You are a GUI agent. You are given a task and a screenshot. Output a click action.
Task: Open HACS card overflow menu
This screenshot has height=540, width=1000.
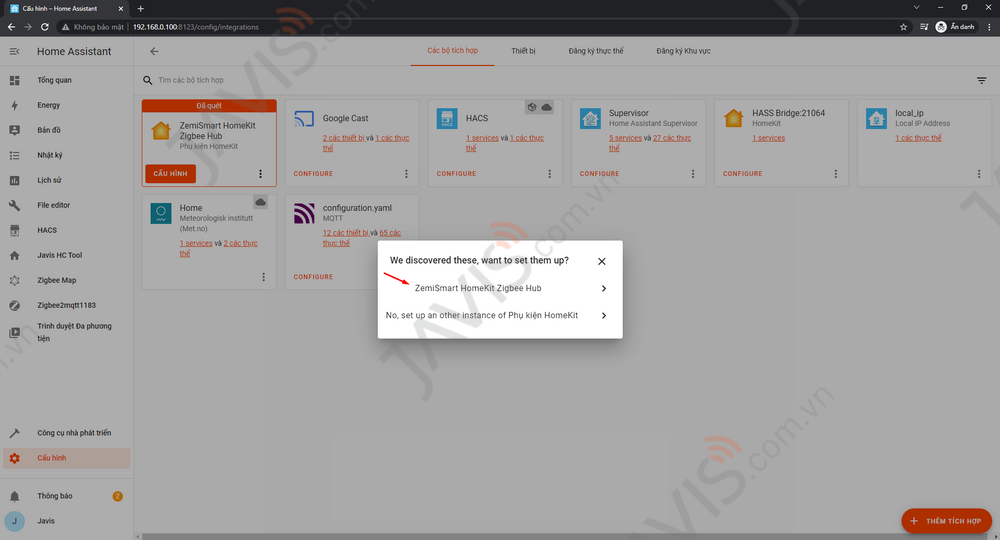(550, 174)
